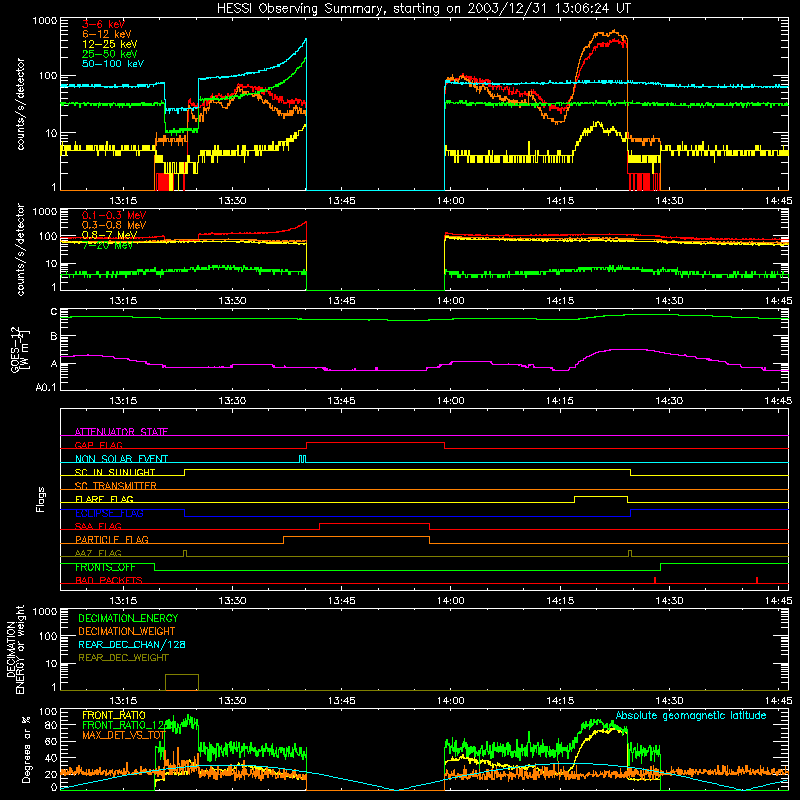Click the 13:45 tick label under flags plot
The height and width of the screenshot is (800, 800).
[341, 601]
